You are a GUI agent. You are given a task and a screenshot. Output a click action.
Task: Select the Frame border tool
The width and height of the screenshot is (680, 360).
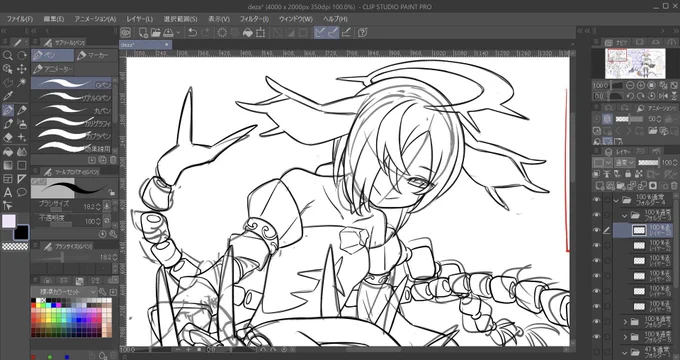click(8, 179)
